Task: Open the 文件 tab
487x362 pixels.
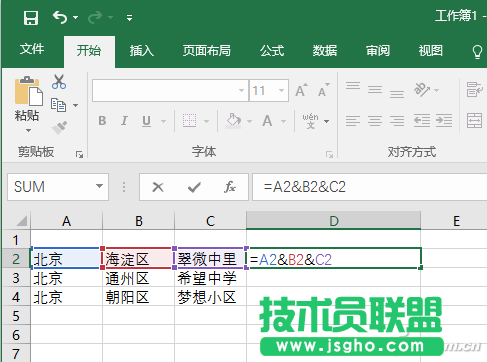Action: (32, 49)
